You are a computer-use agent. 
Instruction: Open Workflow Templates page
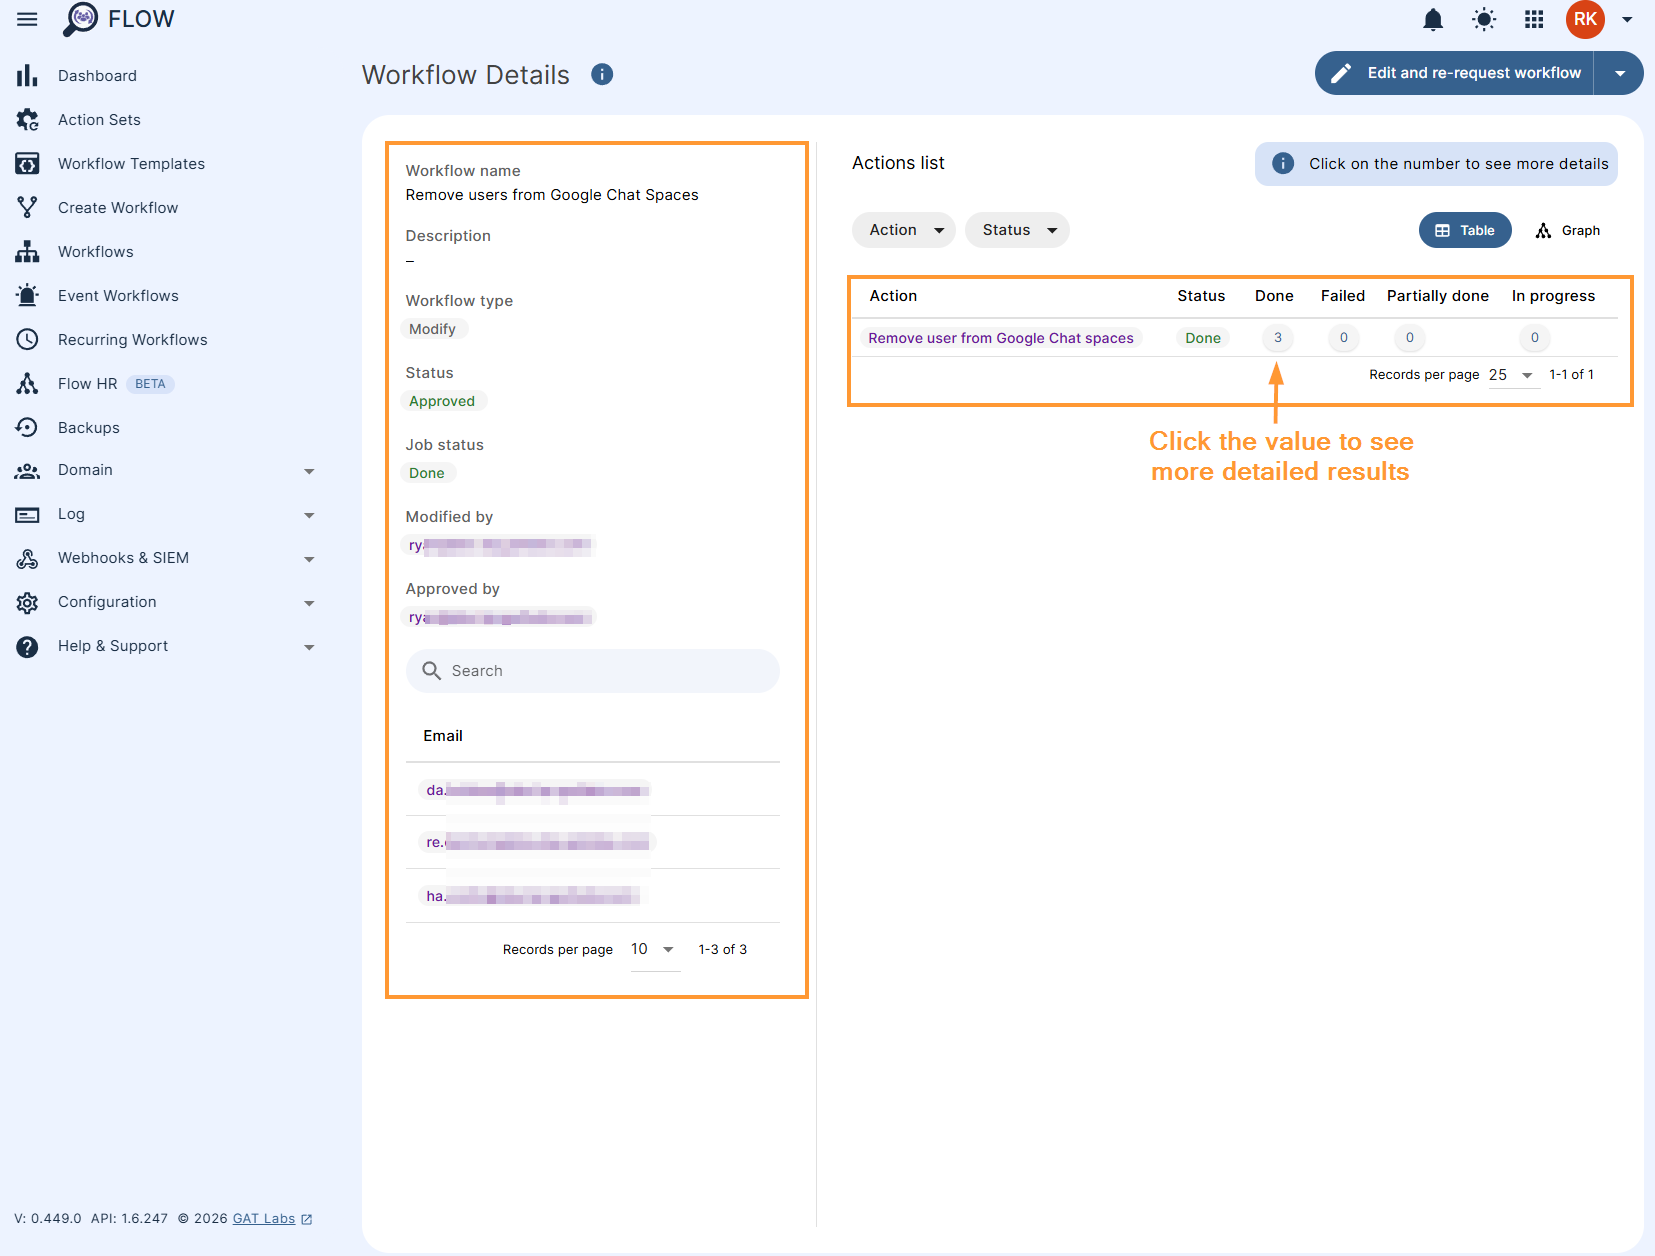pos(131,164)
